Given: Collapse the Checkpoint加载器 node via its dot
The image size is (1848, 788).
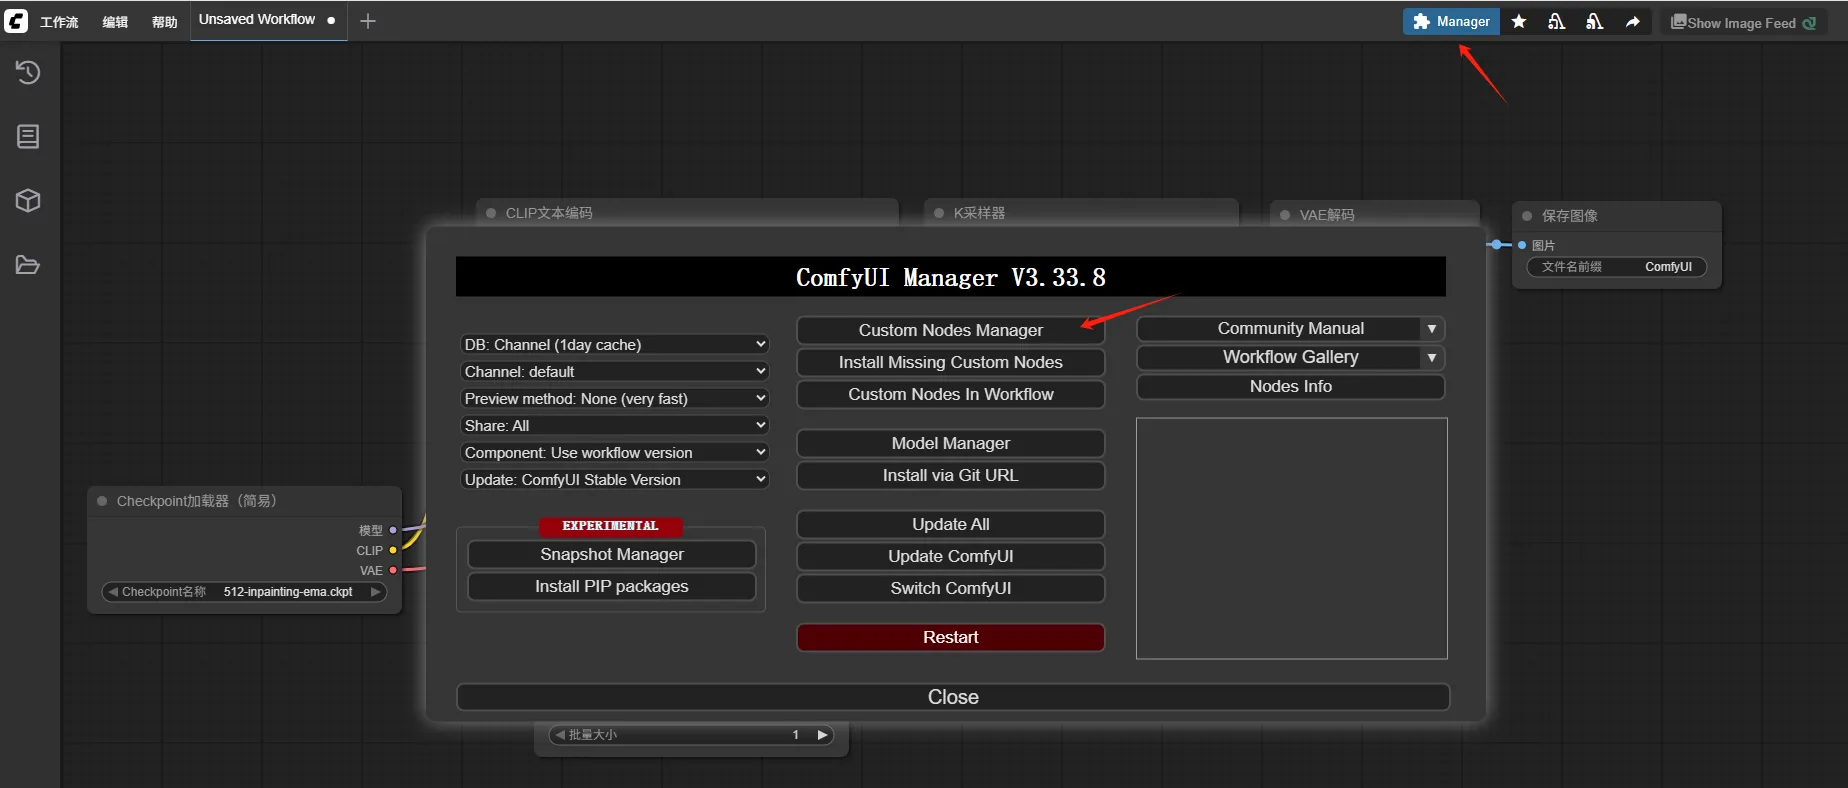Looking at the screenshot, I should point(102,501).
